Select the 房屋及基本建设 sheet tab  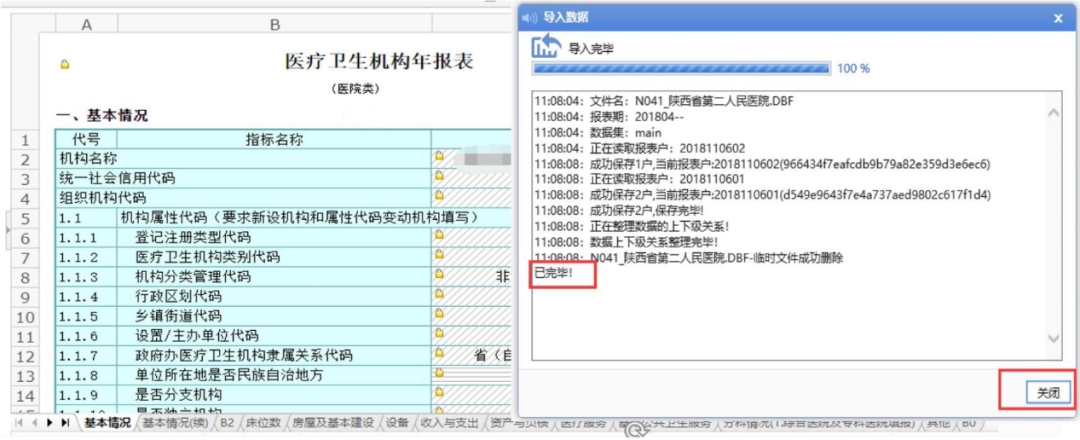point(332,423)
